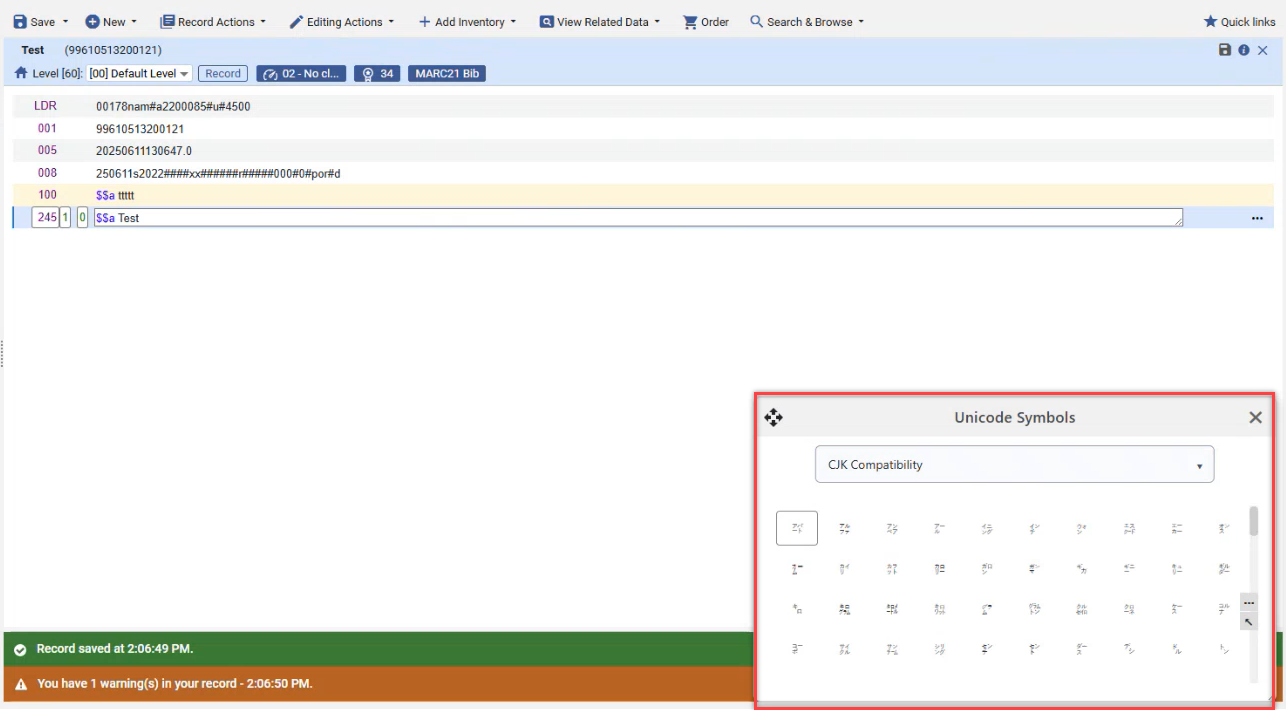Click the 1 warning(s) in your record message
The height and width of the screenshot is (710, 1286).
[175, 684]
